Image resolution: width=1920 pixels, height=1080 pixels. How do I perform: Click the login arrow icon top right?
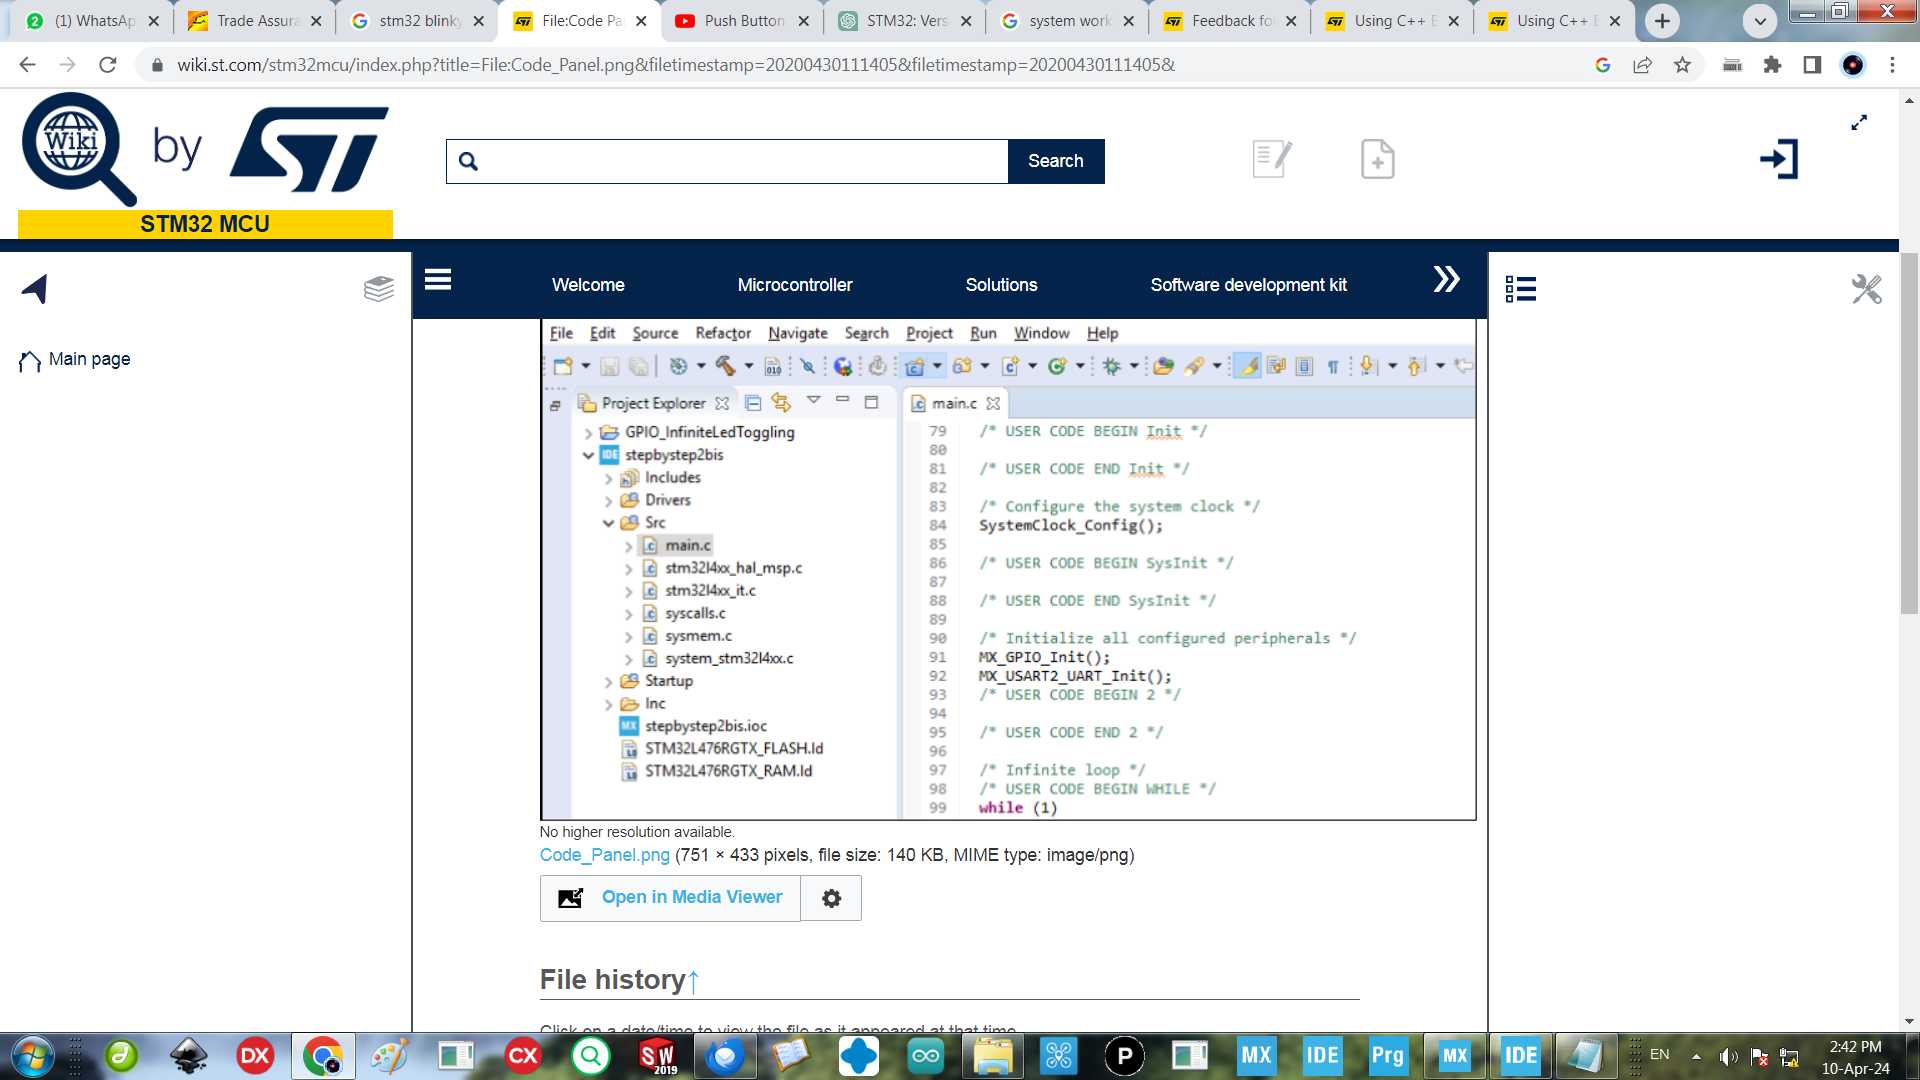pos(1779,158)
